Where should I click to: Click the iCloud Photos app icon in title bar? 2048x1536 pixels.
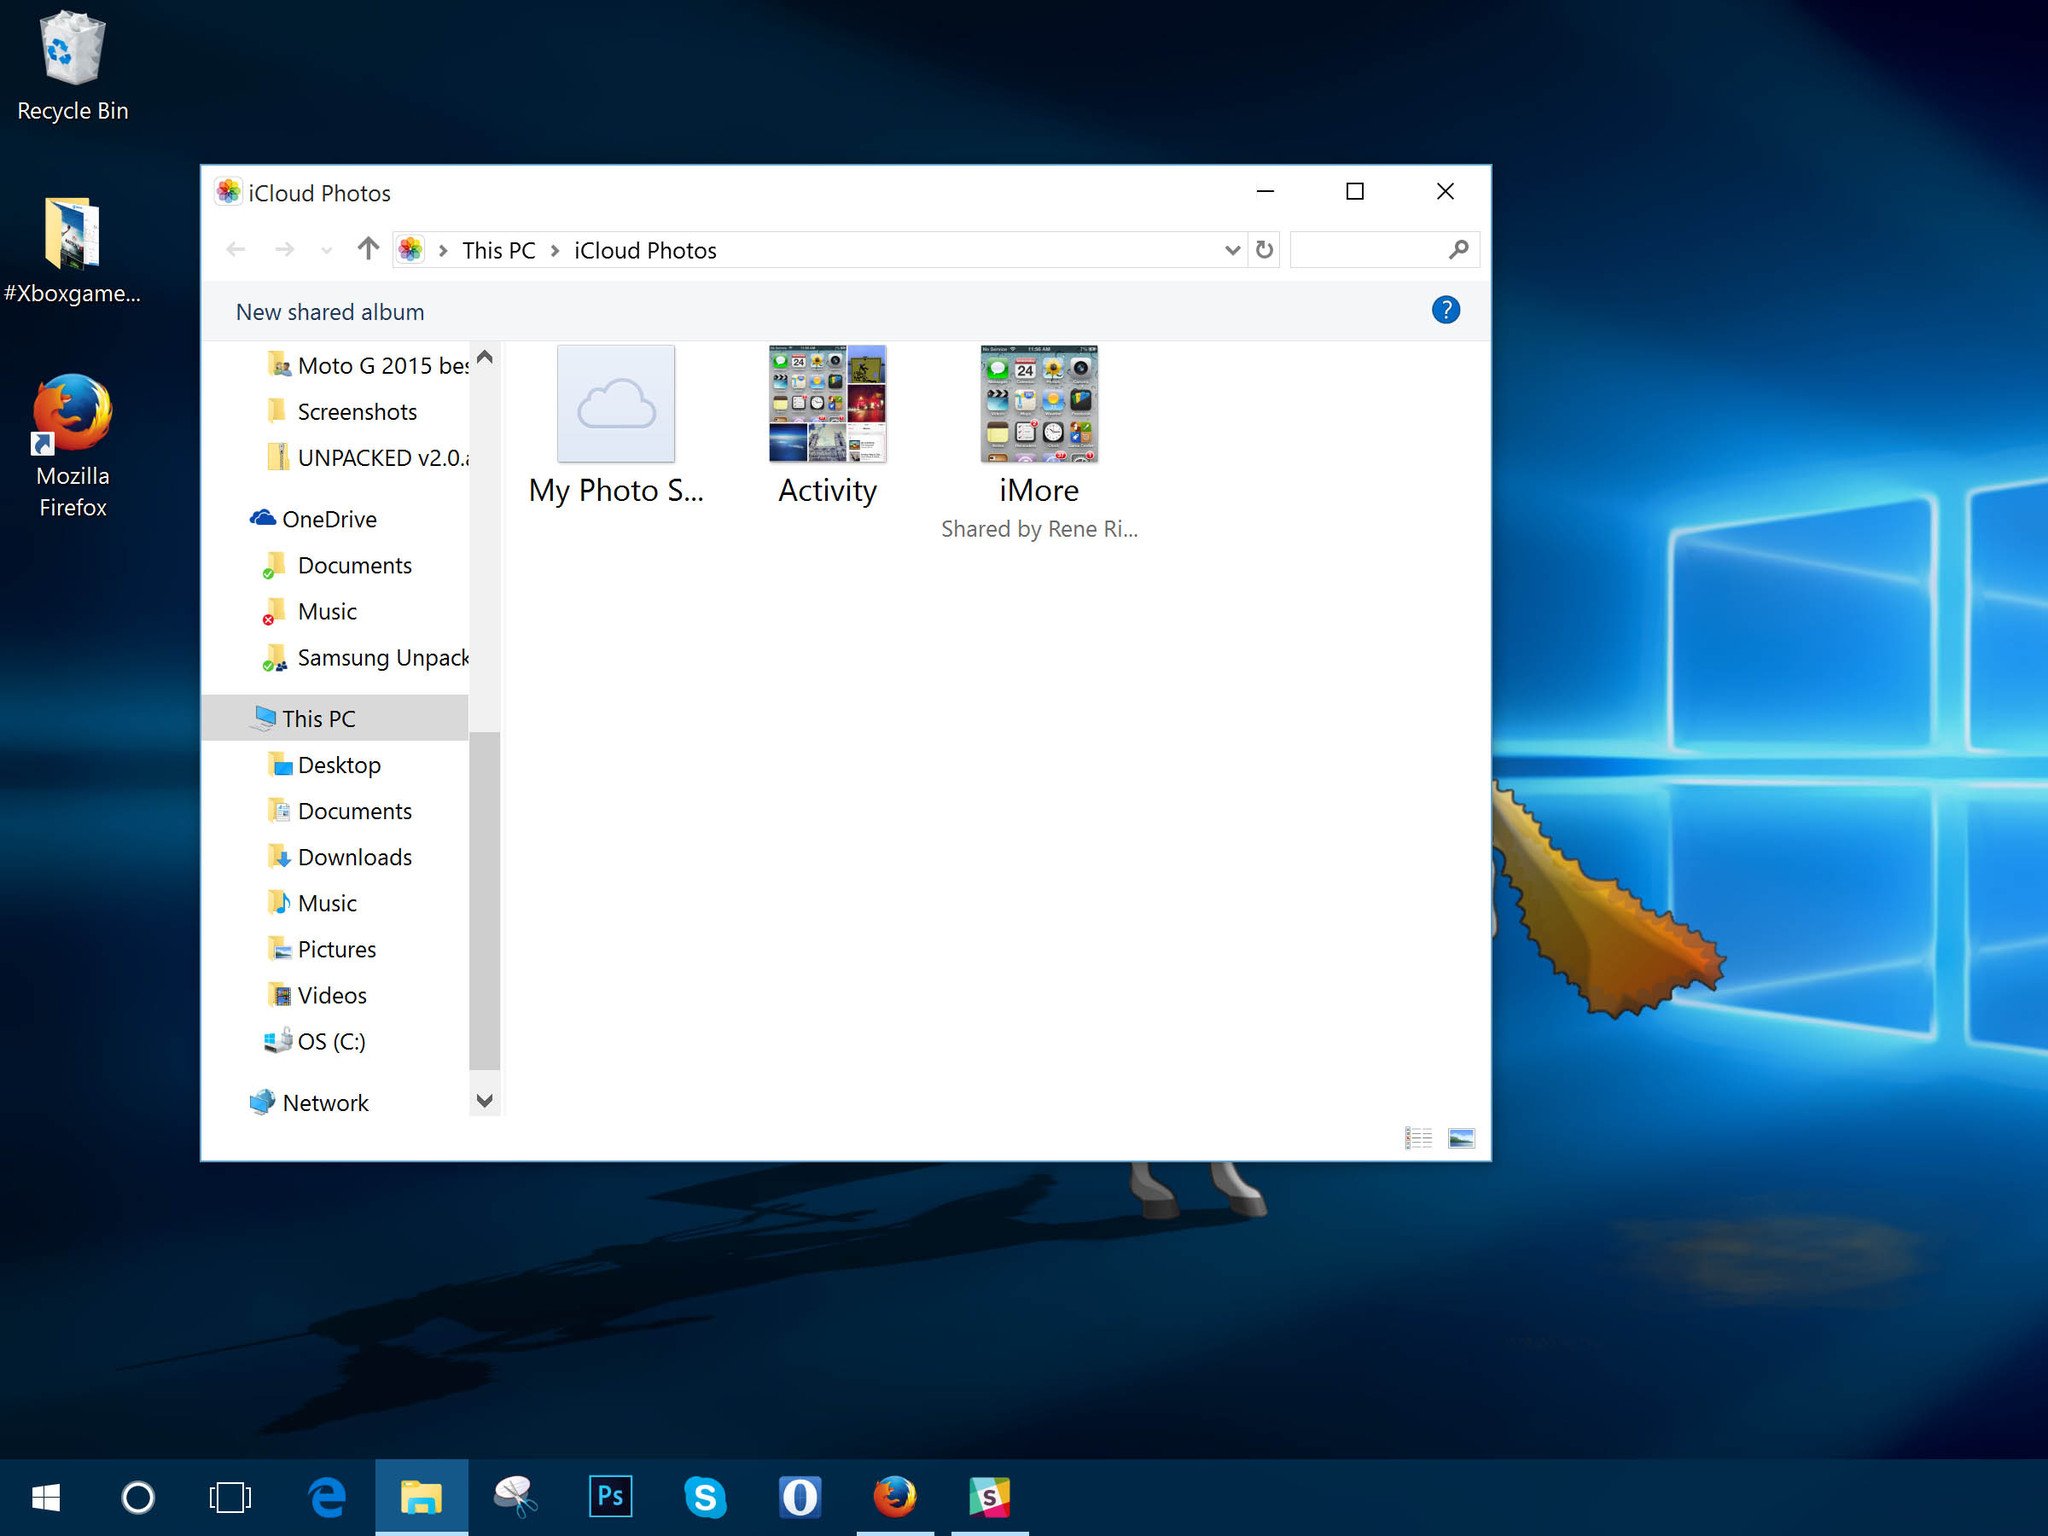[x=226, y=192]
